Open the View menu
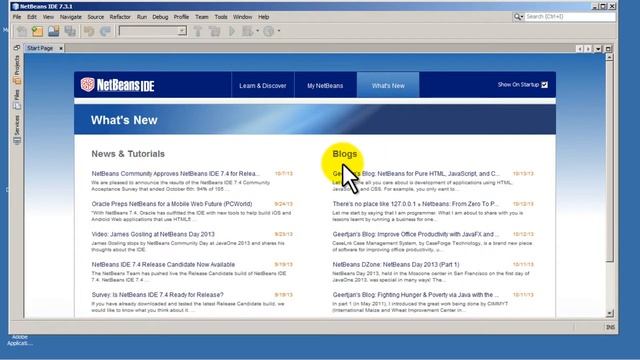This screenshot has width=640, height=360. 48,17
